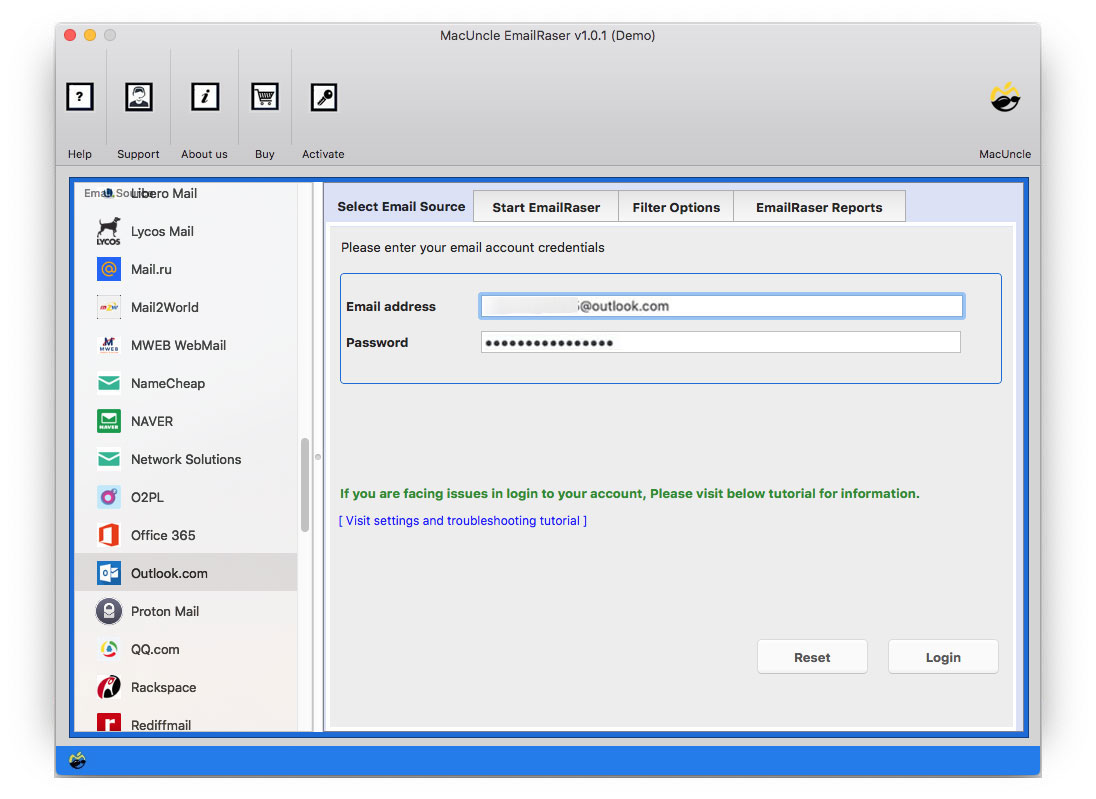
Task: Select the MWEB WebMail icon
Action: pyautogui.click(x=108, y=345)
